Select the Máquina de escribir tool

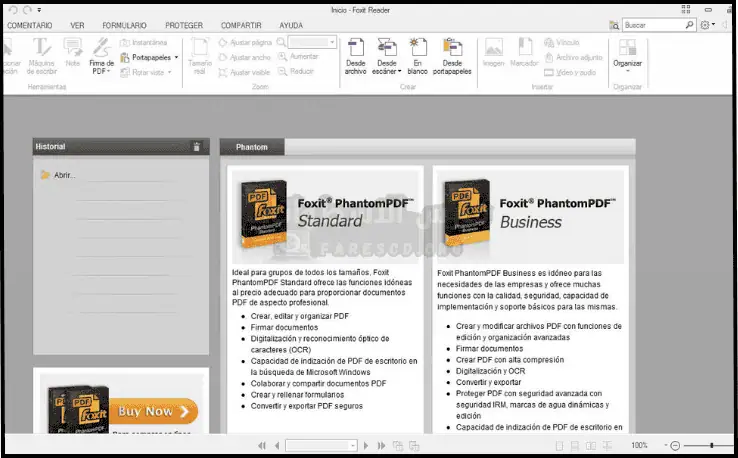click(42, 54)
